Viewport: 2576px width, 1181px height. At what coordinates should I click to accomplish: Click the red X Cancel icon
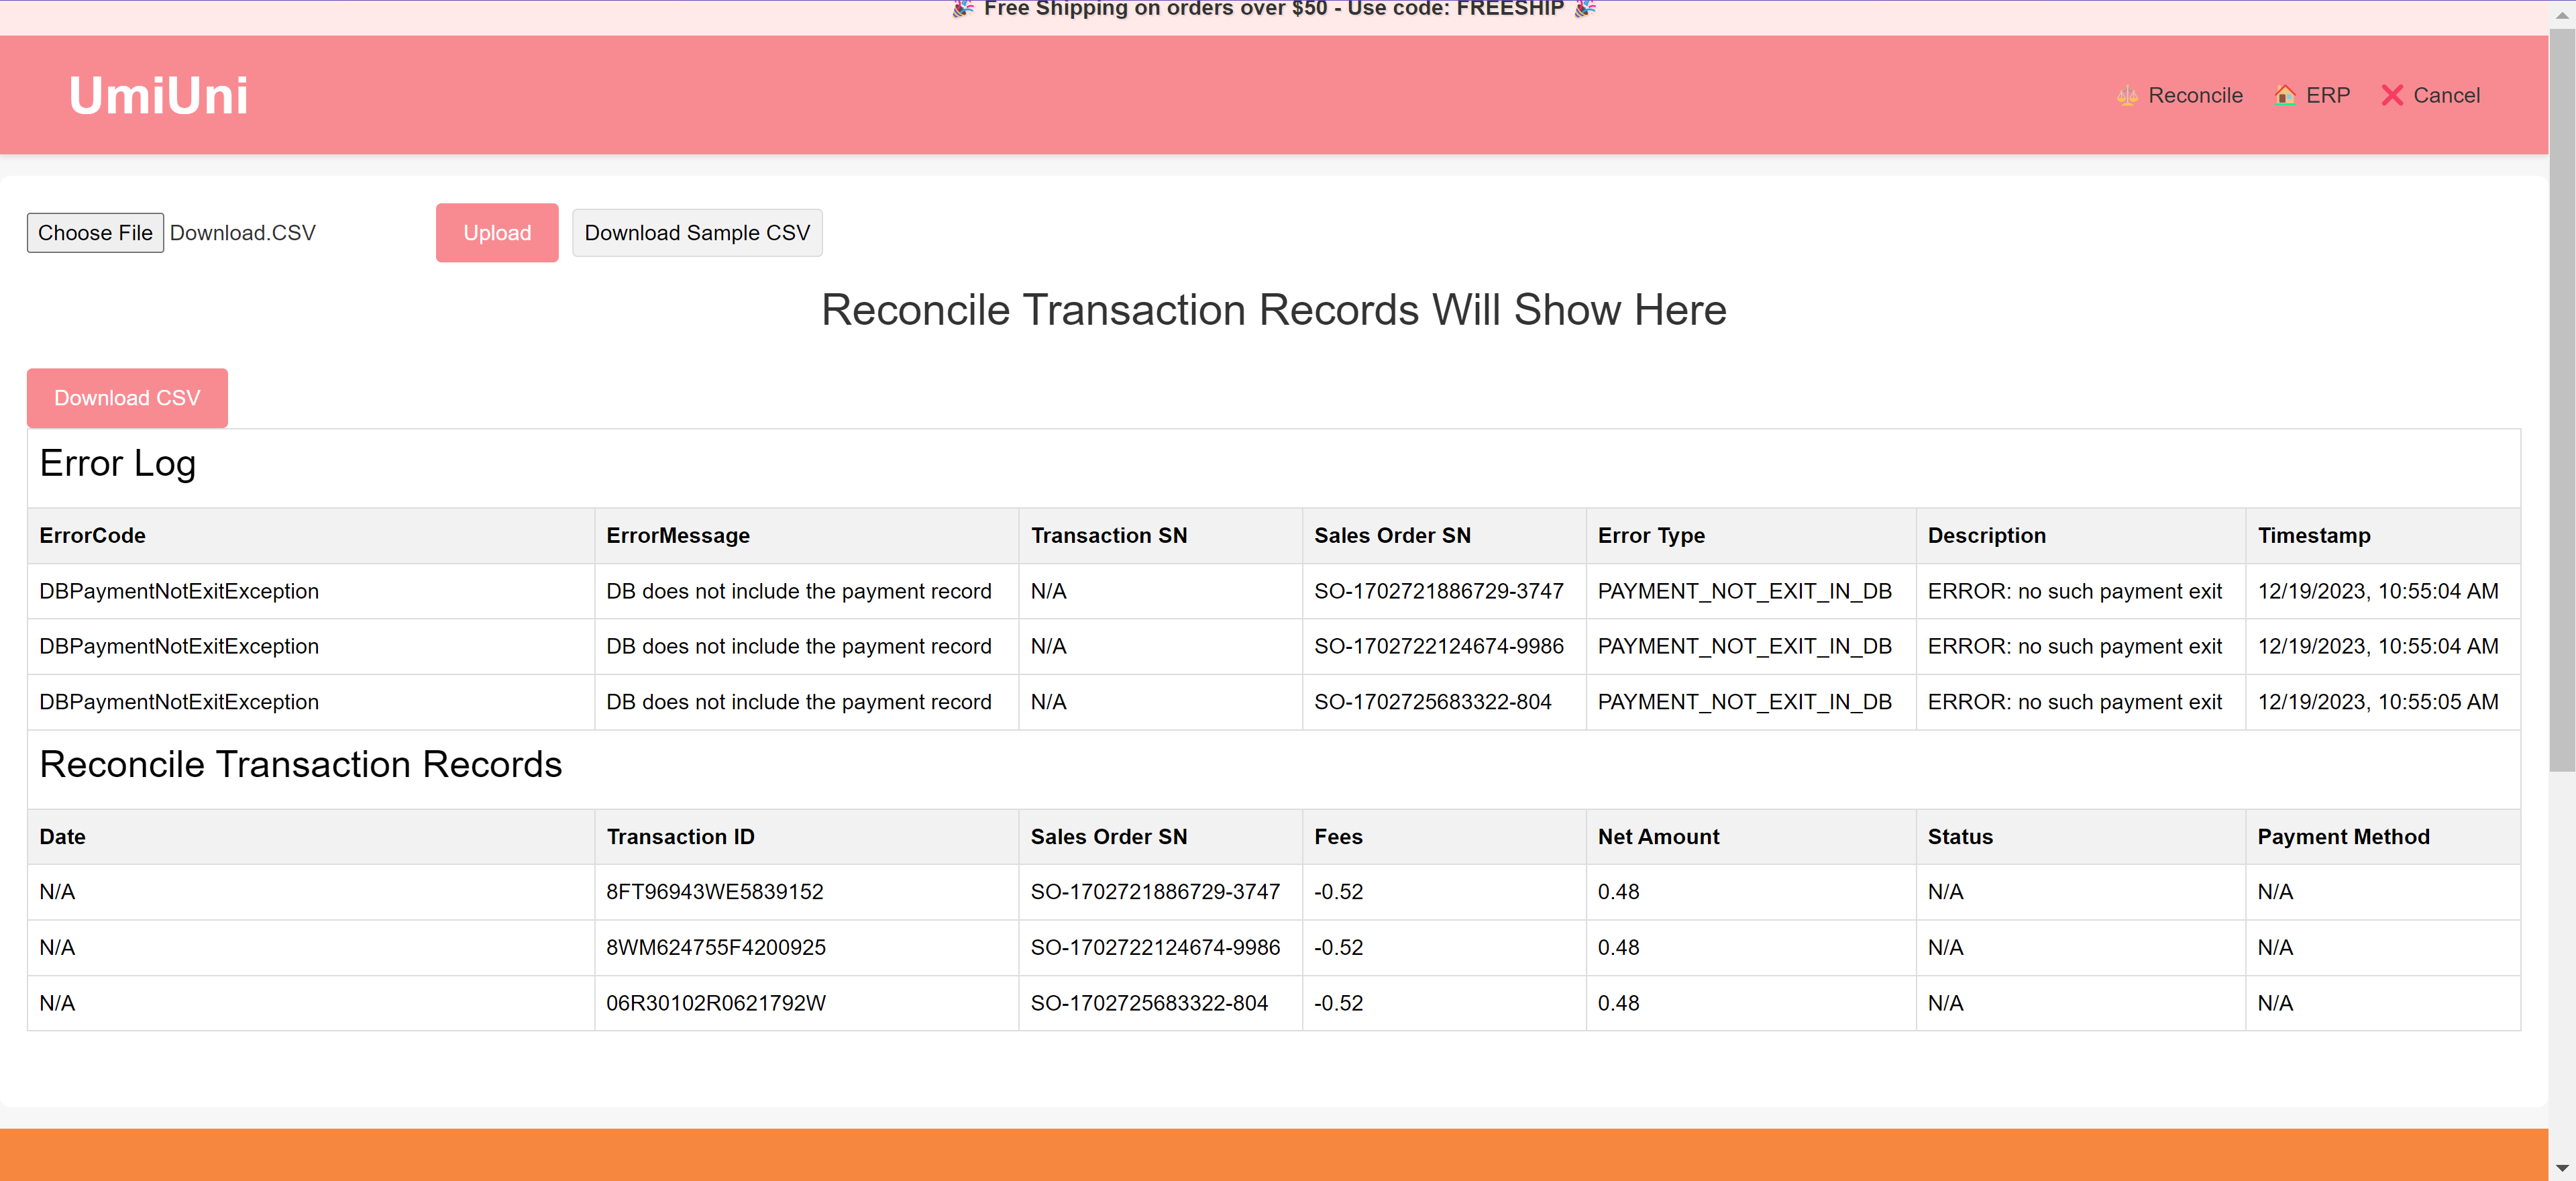pos(2392,95)
